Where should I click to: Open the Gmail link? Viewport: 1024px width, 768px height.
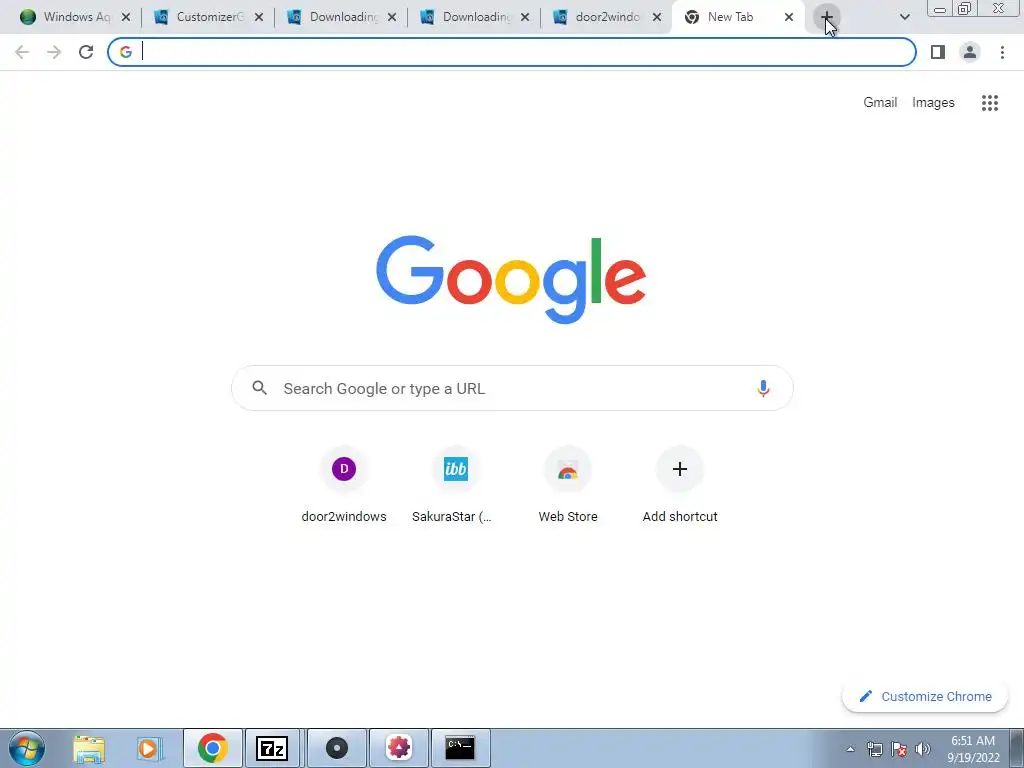click(880, 103)
